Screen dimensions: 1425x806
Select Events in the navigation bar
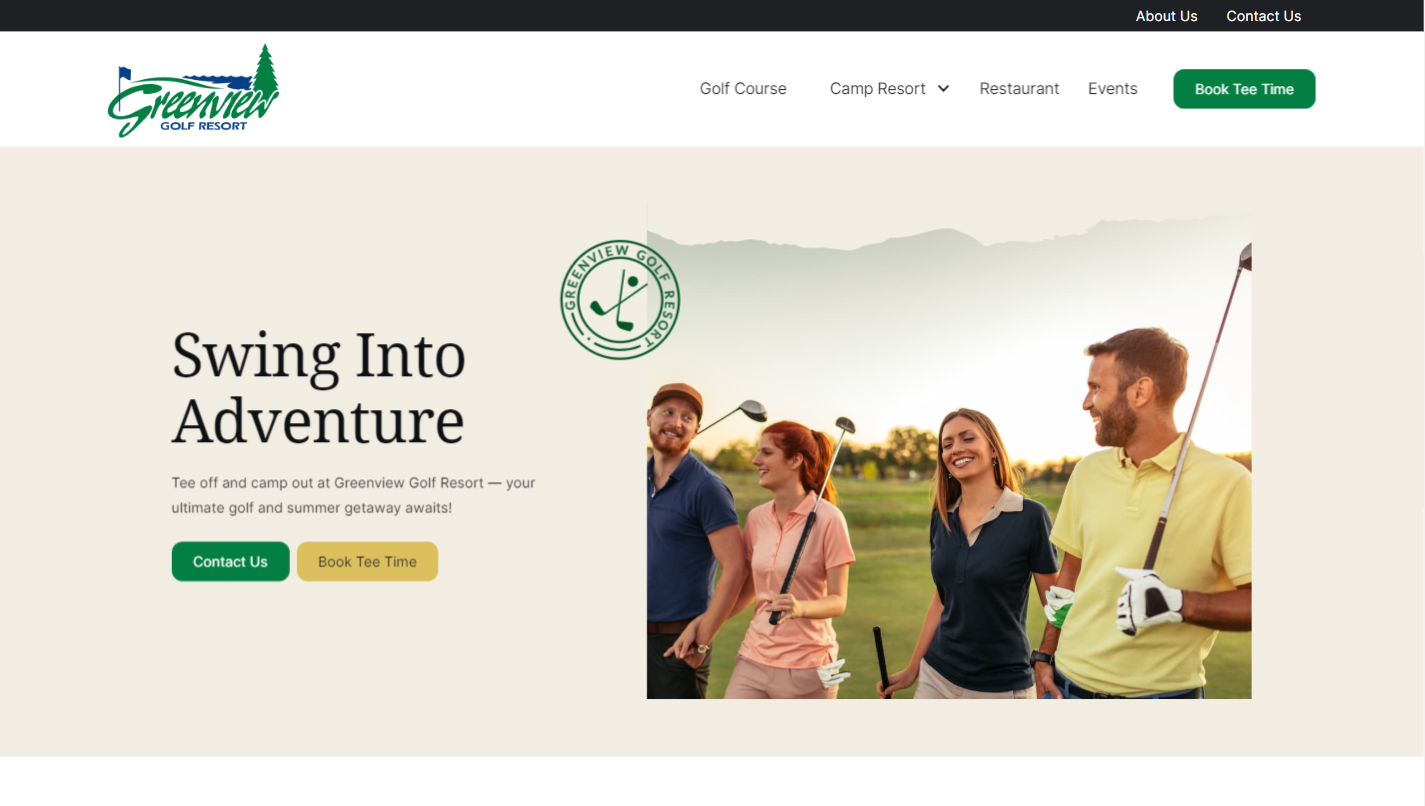(x=1113, y=89)
